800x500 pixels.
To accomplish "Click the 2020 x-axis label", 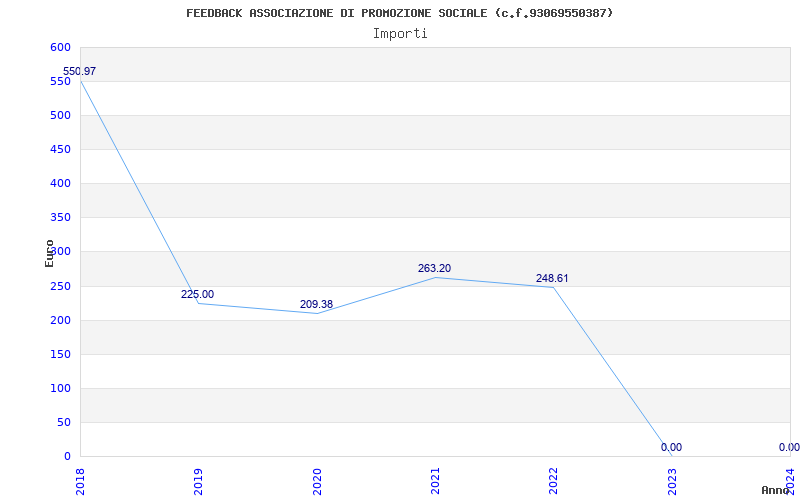I will pyautogui.click(x=317, y=481).
